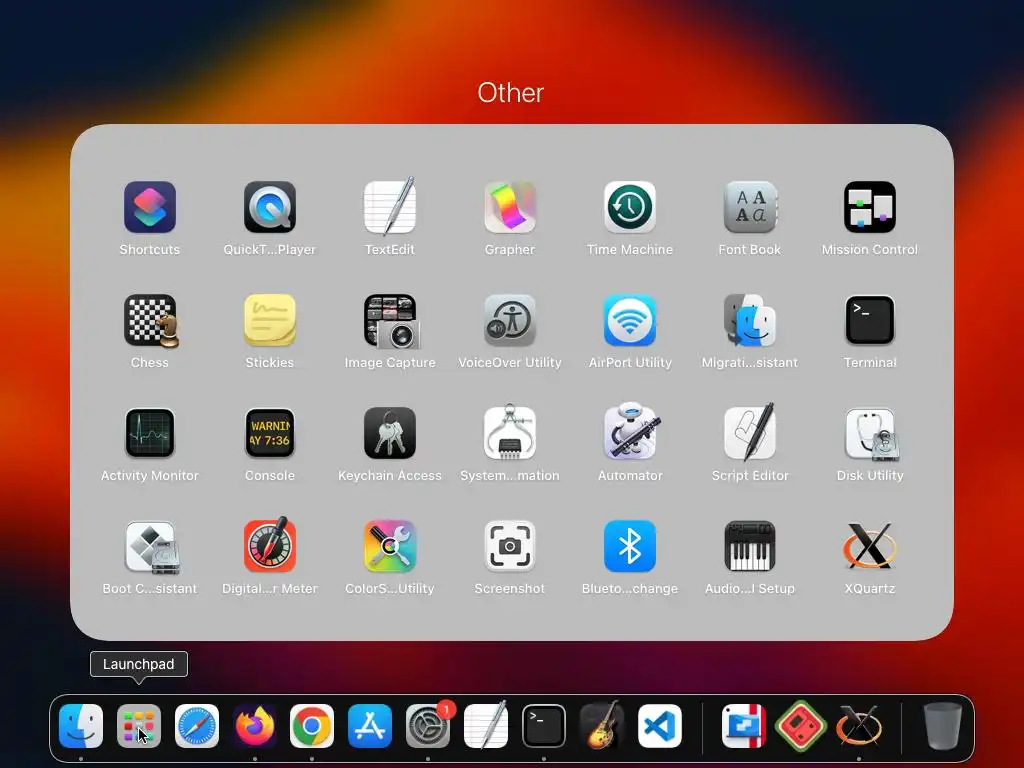Launch AirPort Utility
This screenshot has width=1024, height=768.
(630, 321)
